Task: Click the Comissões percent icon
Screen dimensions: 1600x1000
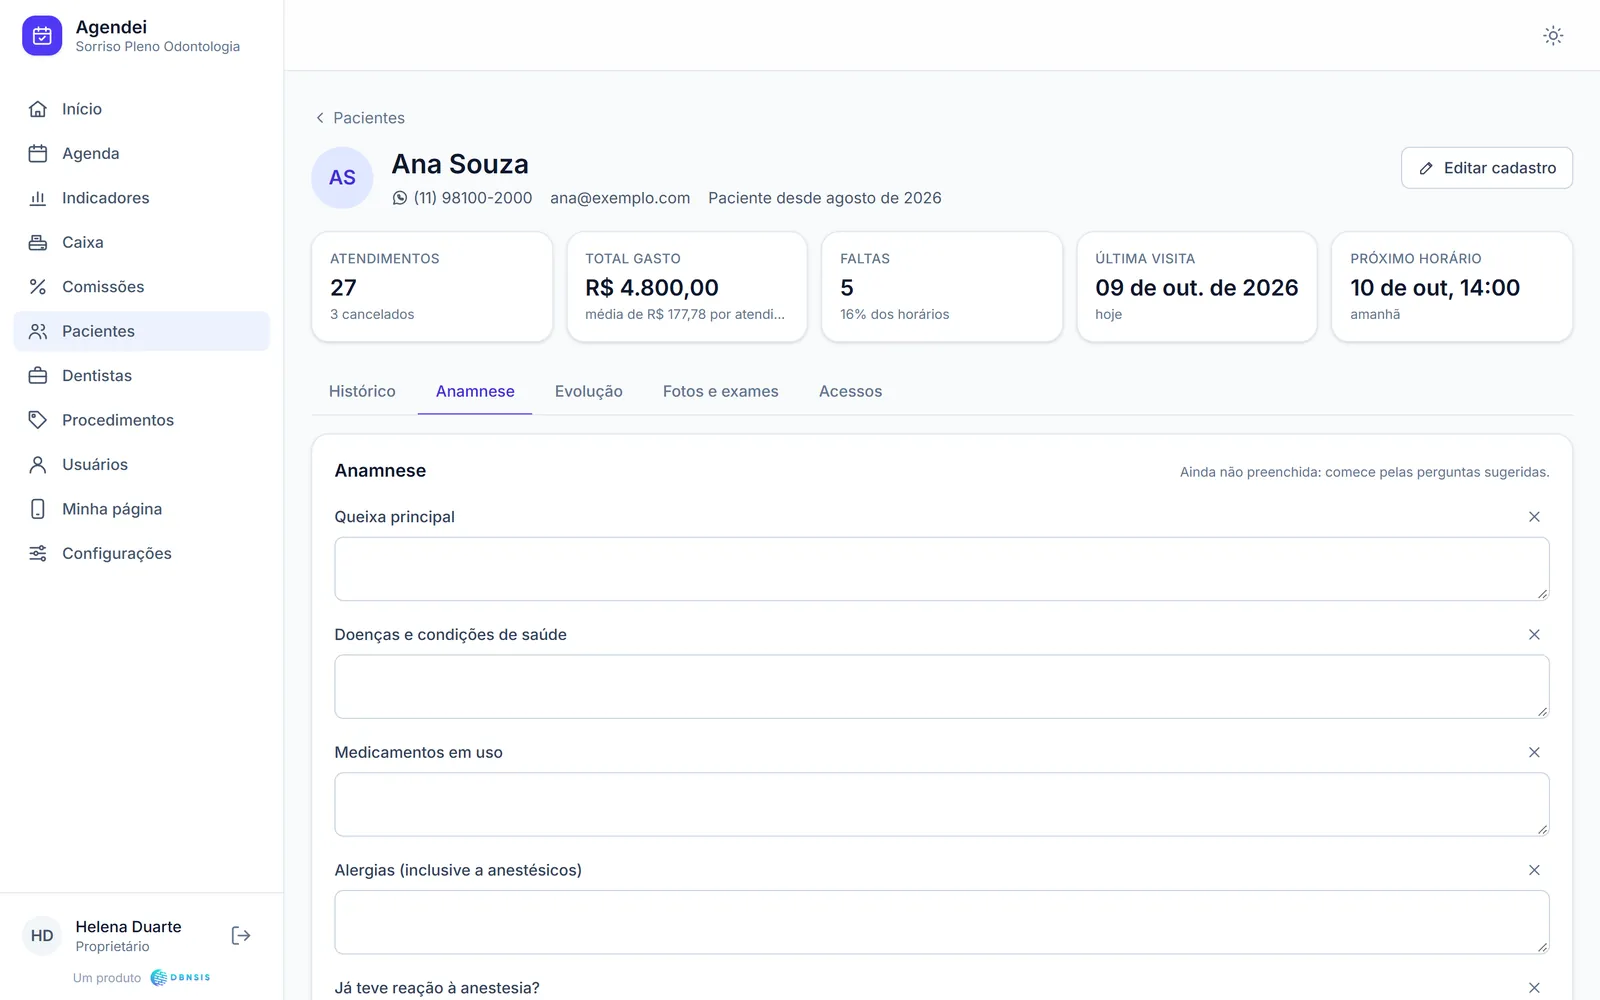Action: click(38, 287)
